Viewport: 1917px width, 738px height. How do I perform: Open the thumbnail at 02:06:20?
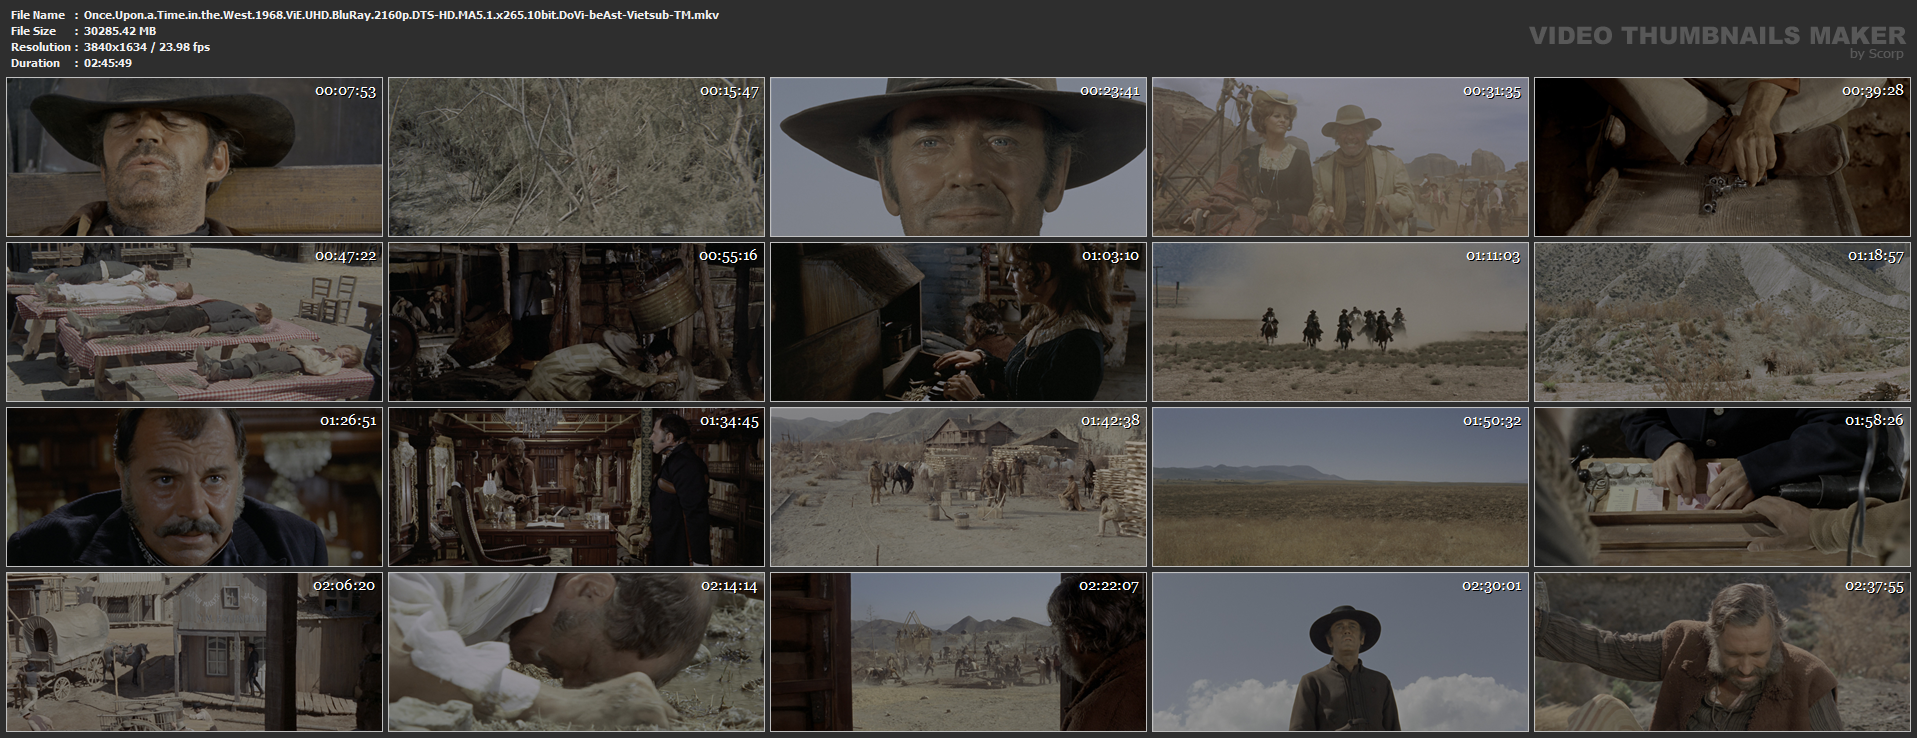click(x=194, y=652)
